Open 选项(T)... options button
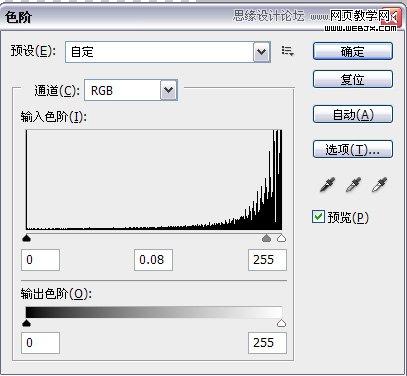Image resolution: width=407 pixels, height=376 pixels. (x=353, y=149)
